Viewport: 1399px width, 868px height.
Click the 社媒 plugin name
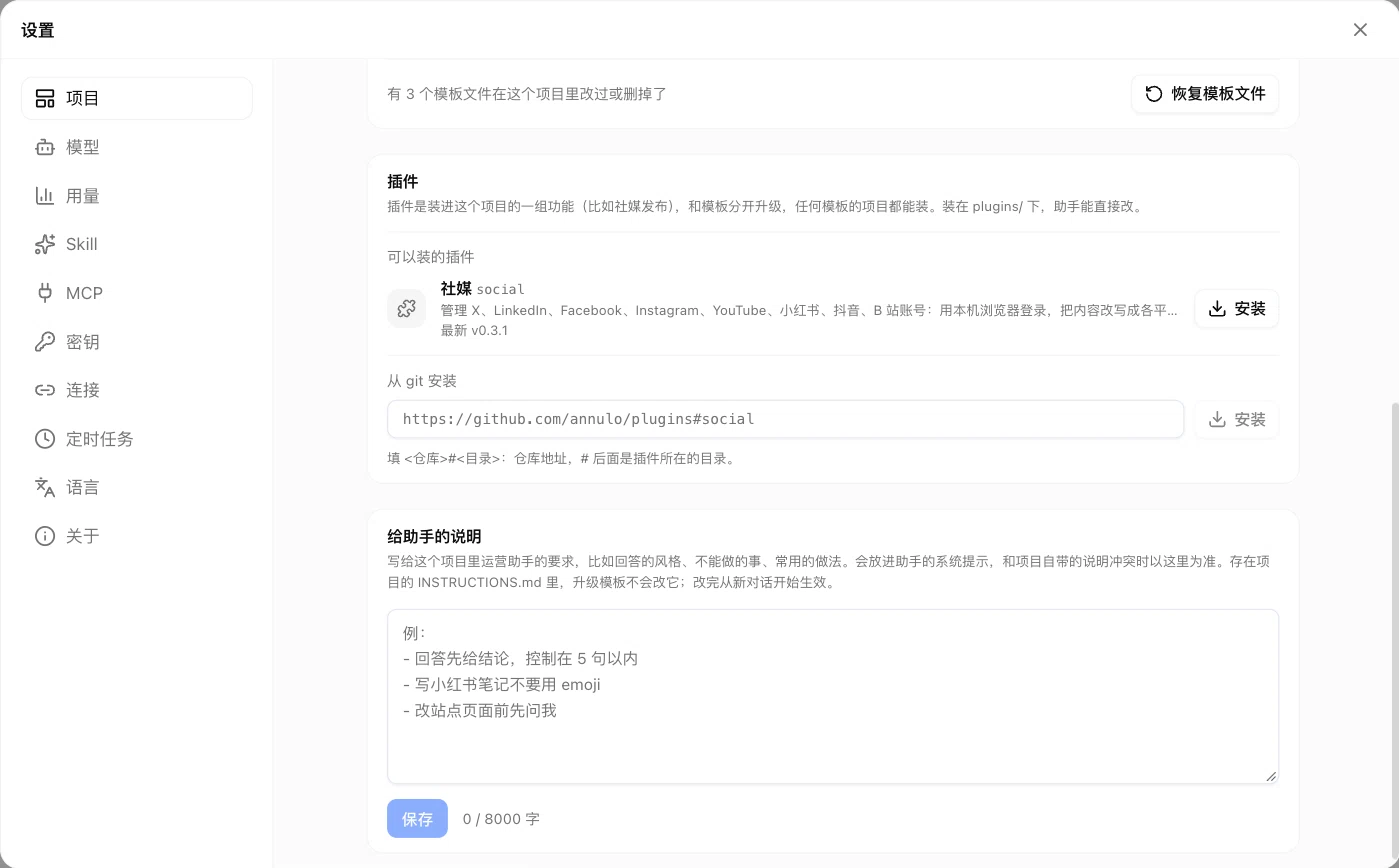pyautogui.click(x=456, y=289)
